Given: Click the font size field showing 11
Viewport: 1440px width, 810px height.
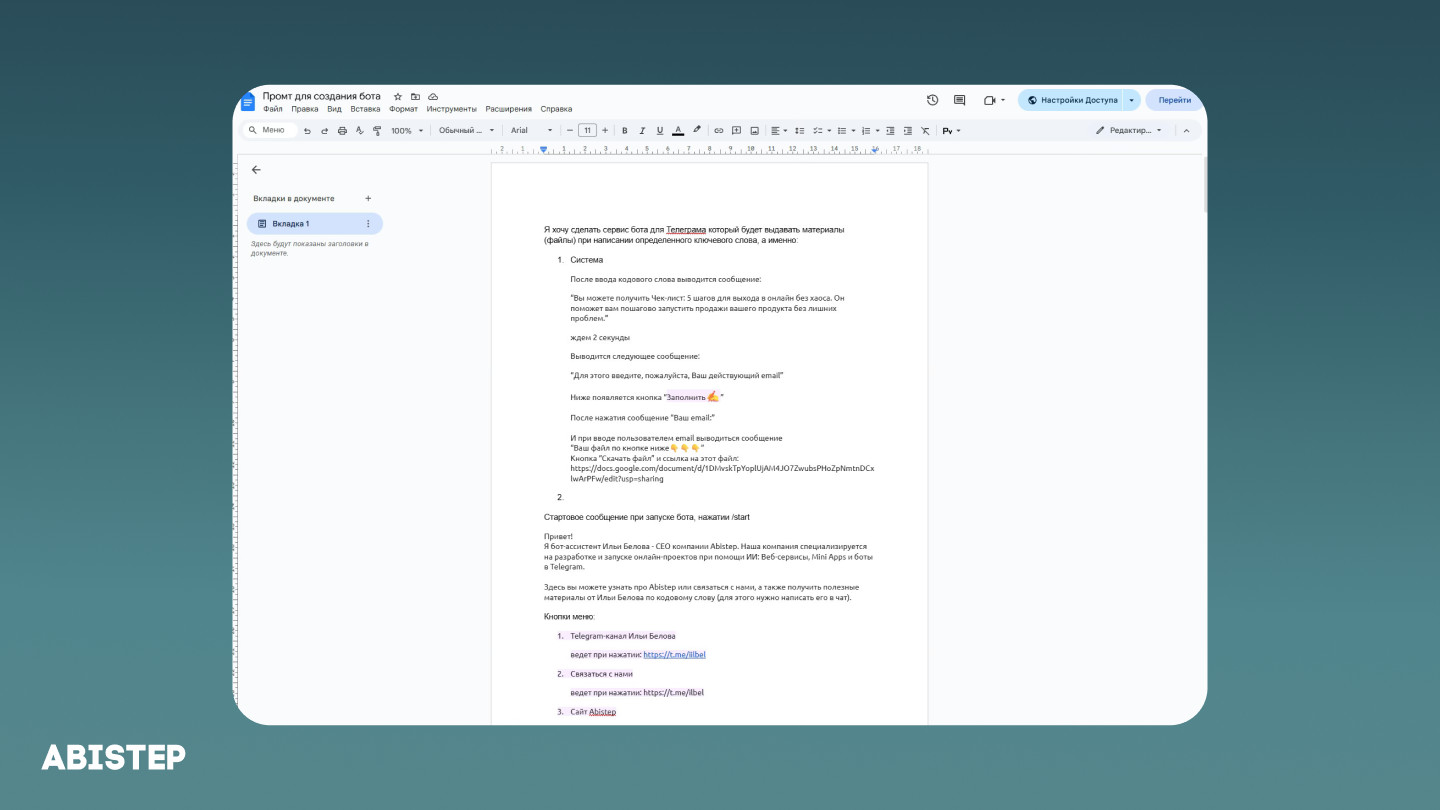Looking at the screenshot, I should point(587,131).
